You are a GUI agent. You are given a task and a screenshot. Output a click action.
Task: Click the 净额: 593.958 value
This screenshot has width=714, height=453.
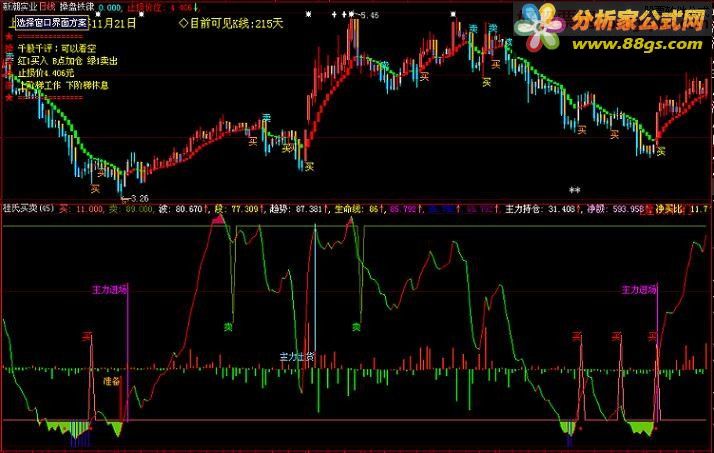click(x=615, y=209)
